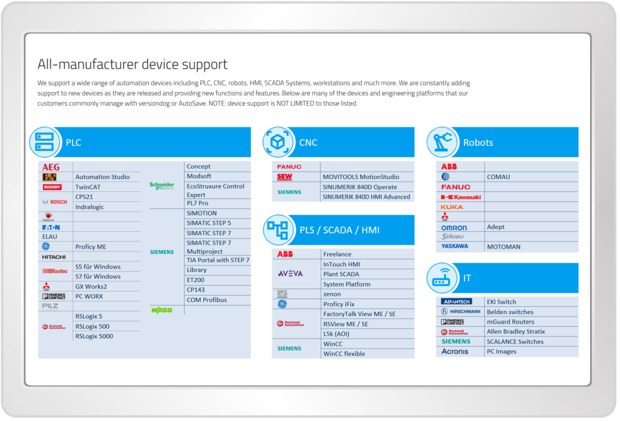
Task: Click the PLS / SCADA / HMI network icon
Action: click(278, 230)
